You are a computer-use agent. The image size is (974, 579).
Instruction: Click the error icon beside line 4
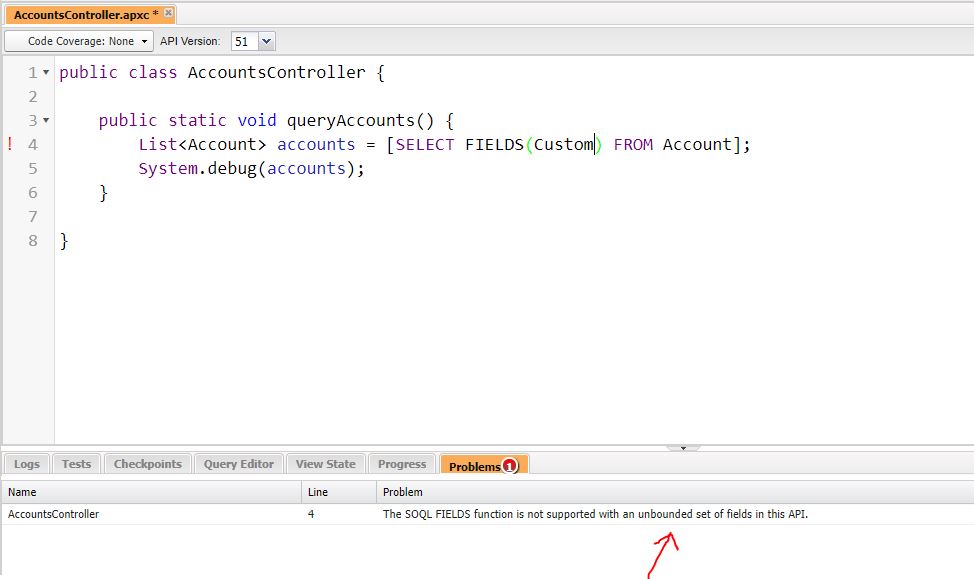pos(10,144)
